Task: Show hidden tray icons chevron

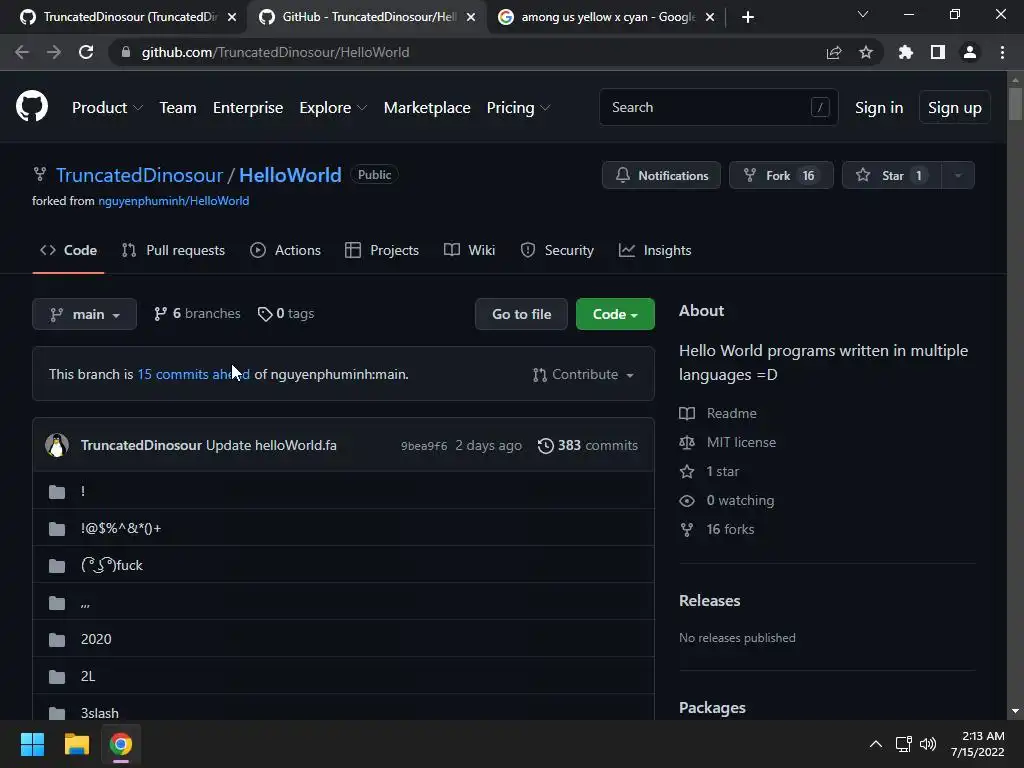Action: (876, 744)
